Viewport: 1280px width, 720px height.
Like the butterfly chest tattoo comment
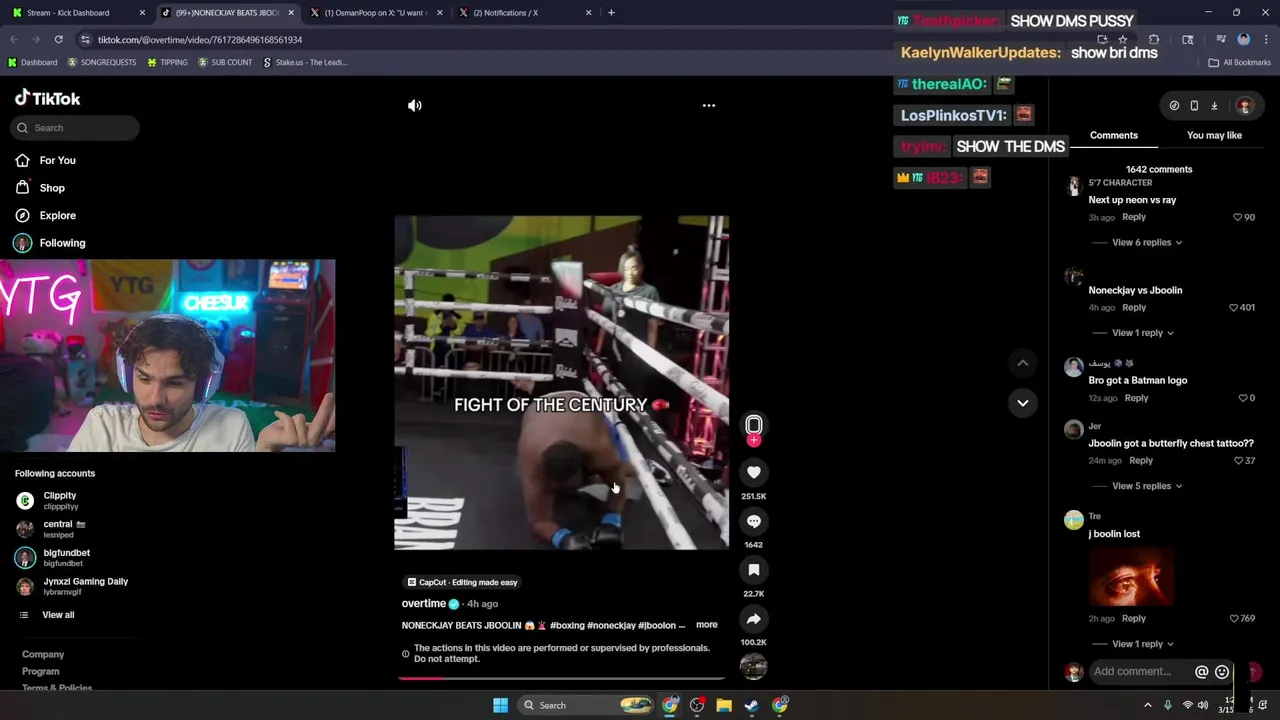coord(1238,461)
